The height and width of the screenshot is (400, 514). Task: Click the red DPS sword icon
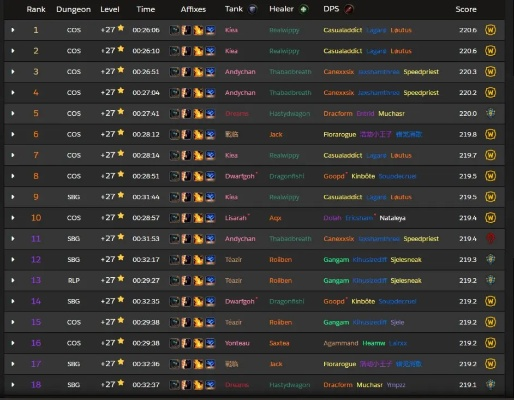(x=348, y=9)
